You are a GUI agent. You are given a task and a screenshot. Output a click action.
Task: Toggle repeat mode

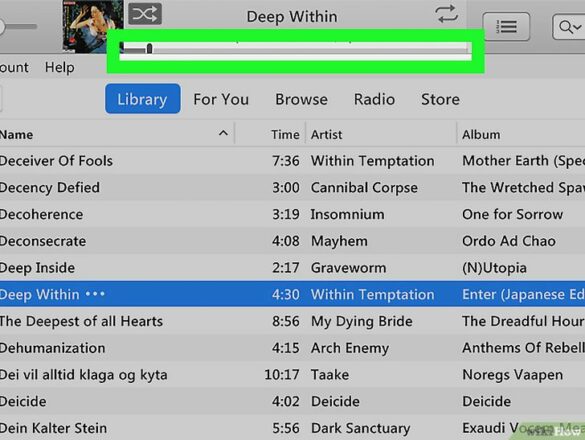click(x=446, y=14)
